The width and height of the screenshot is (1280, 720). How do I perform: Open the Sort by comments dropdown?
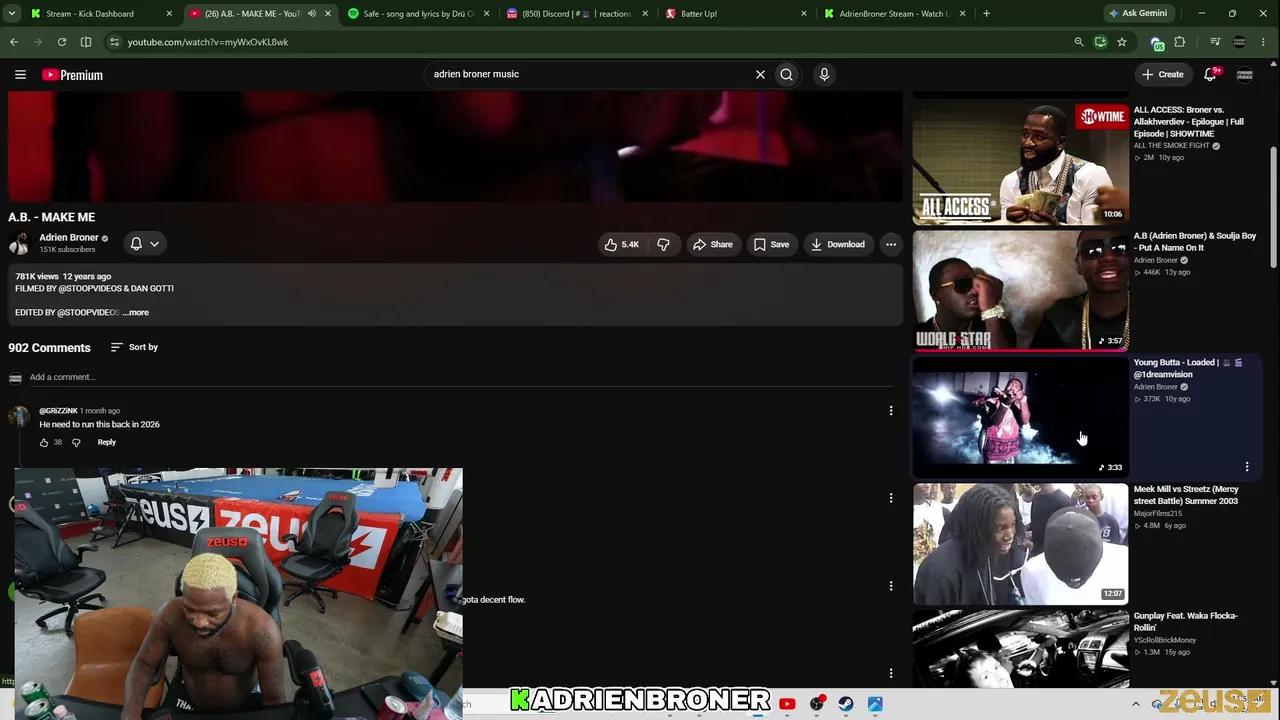click(134, 347)
